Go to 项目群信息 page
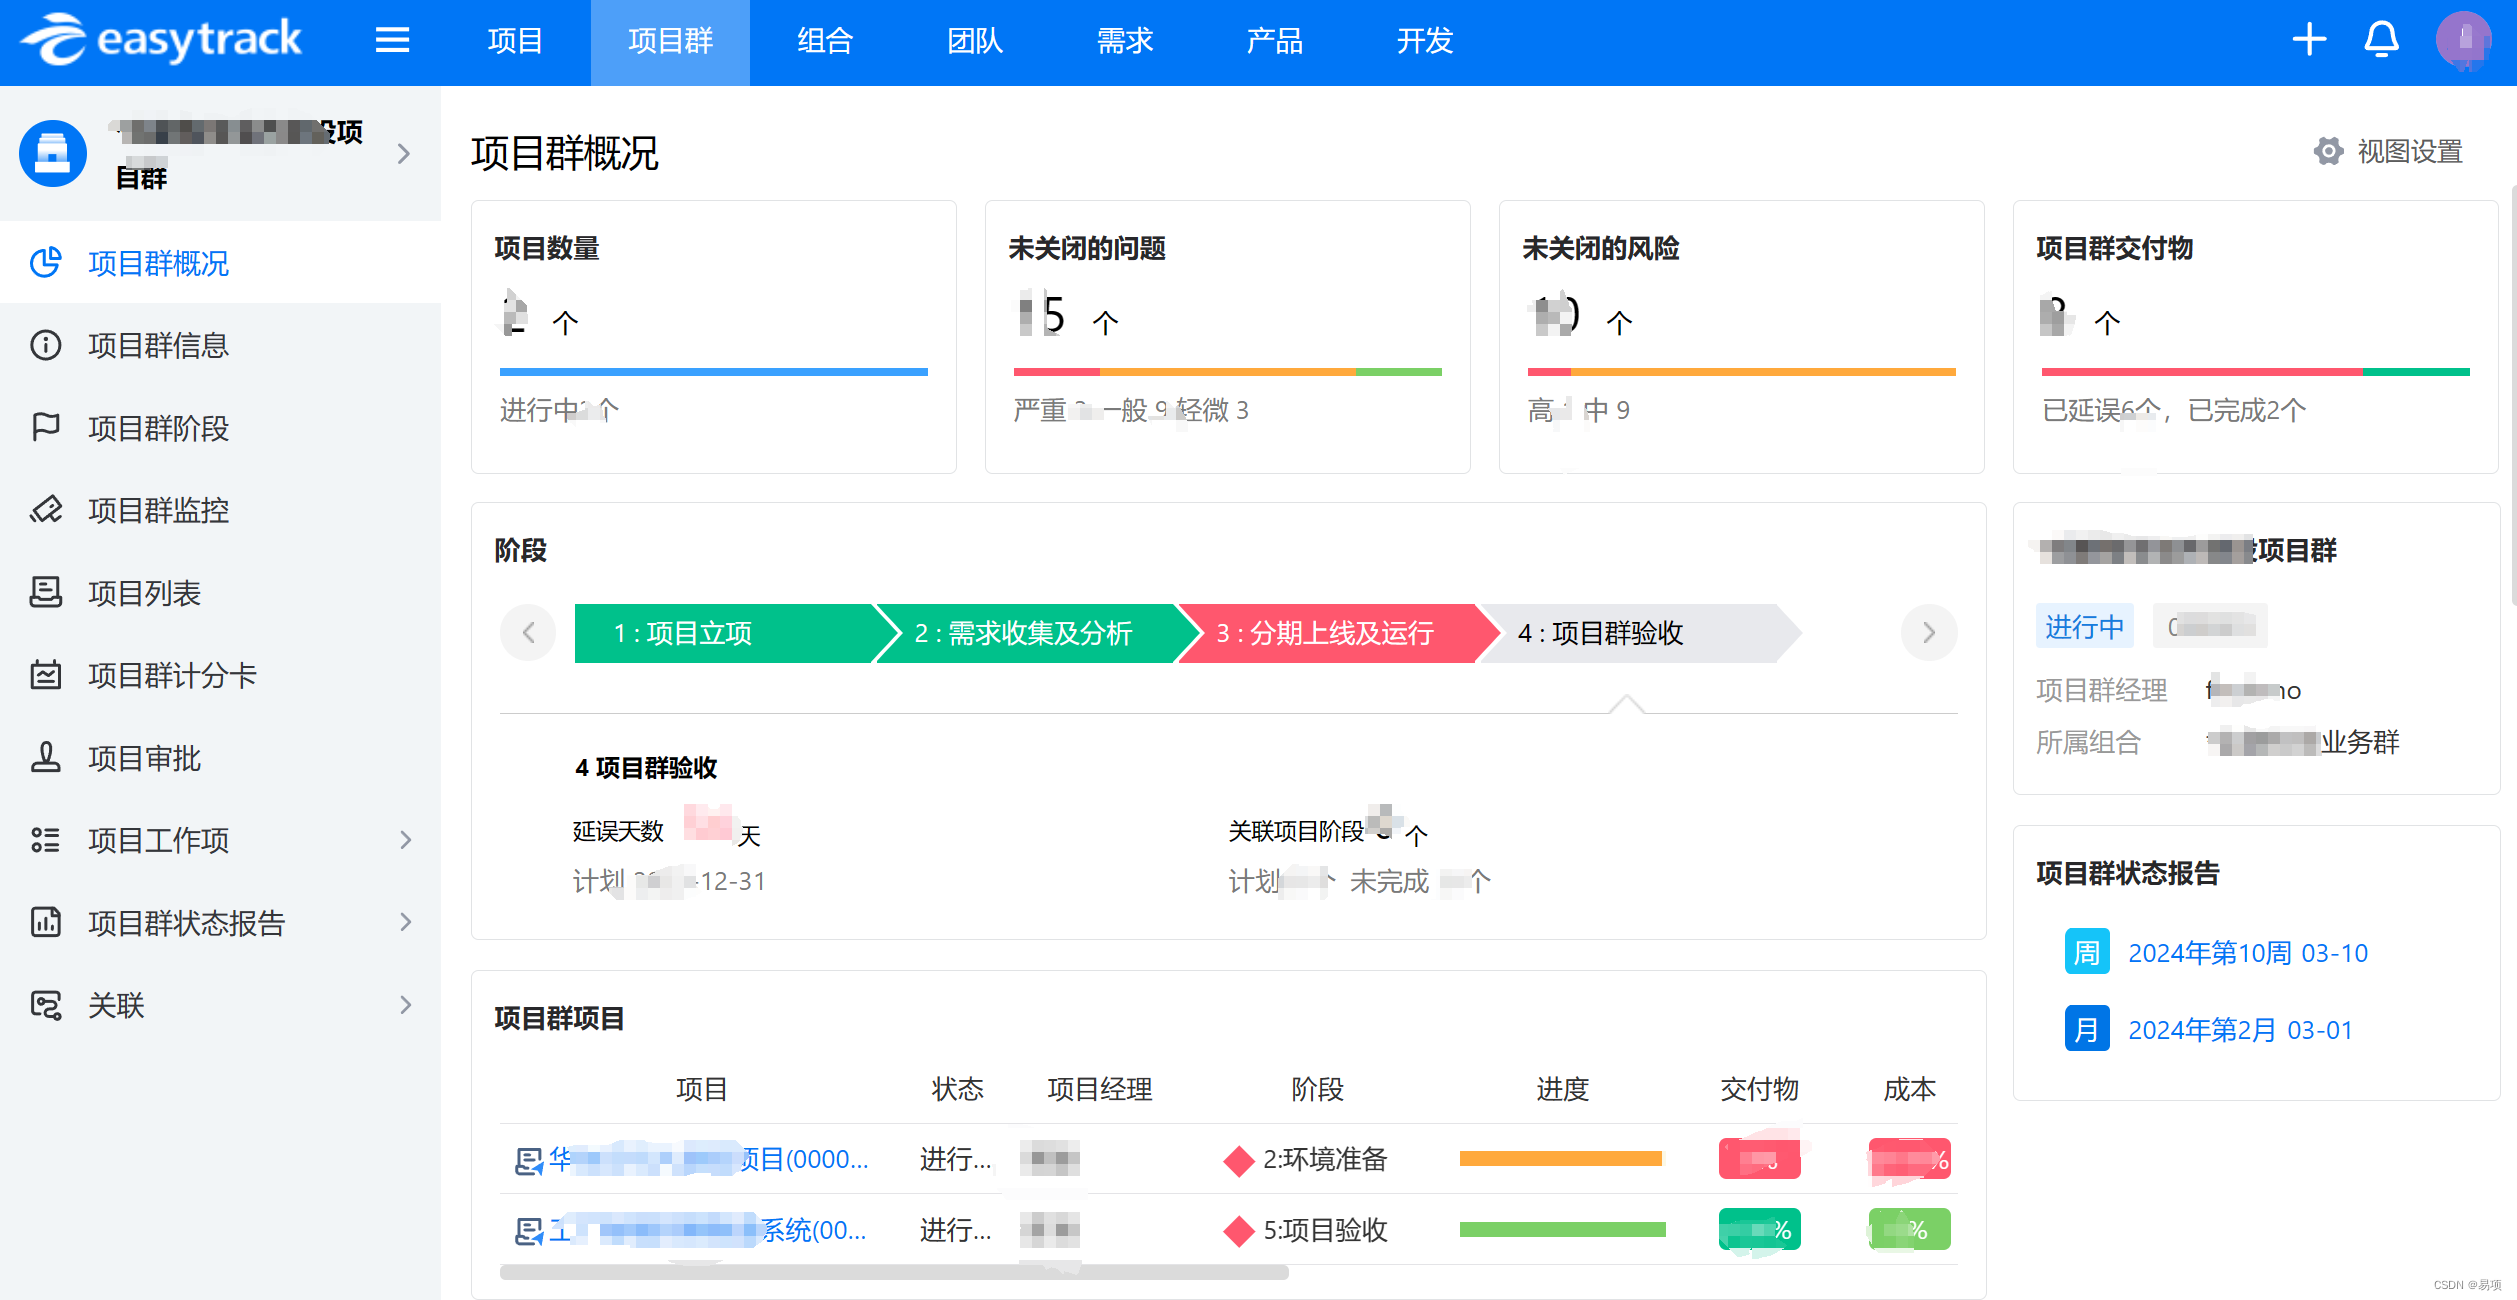 (x=158, y=345)
